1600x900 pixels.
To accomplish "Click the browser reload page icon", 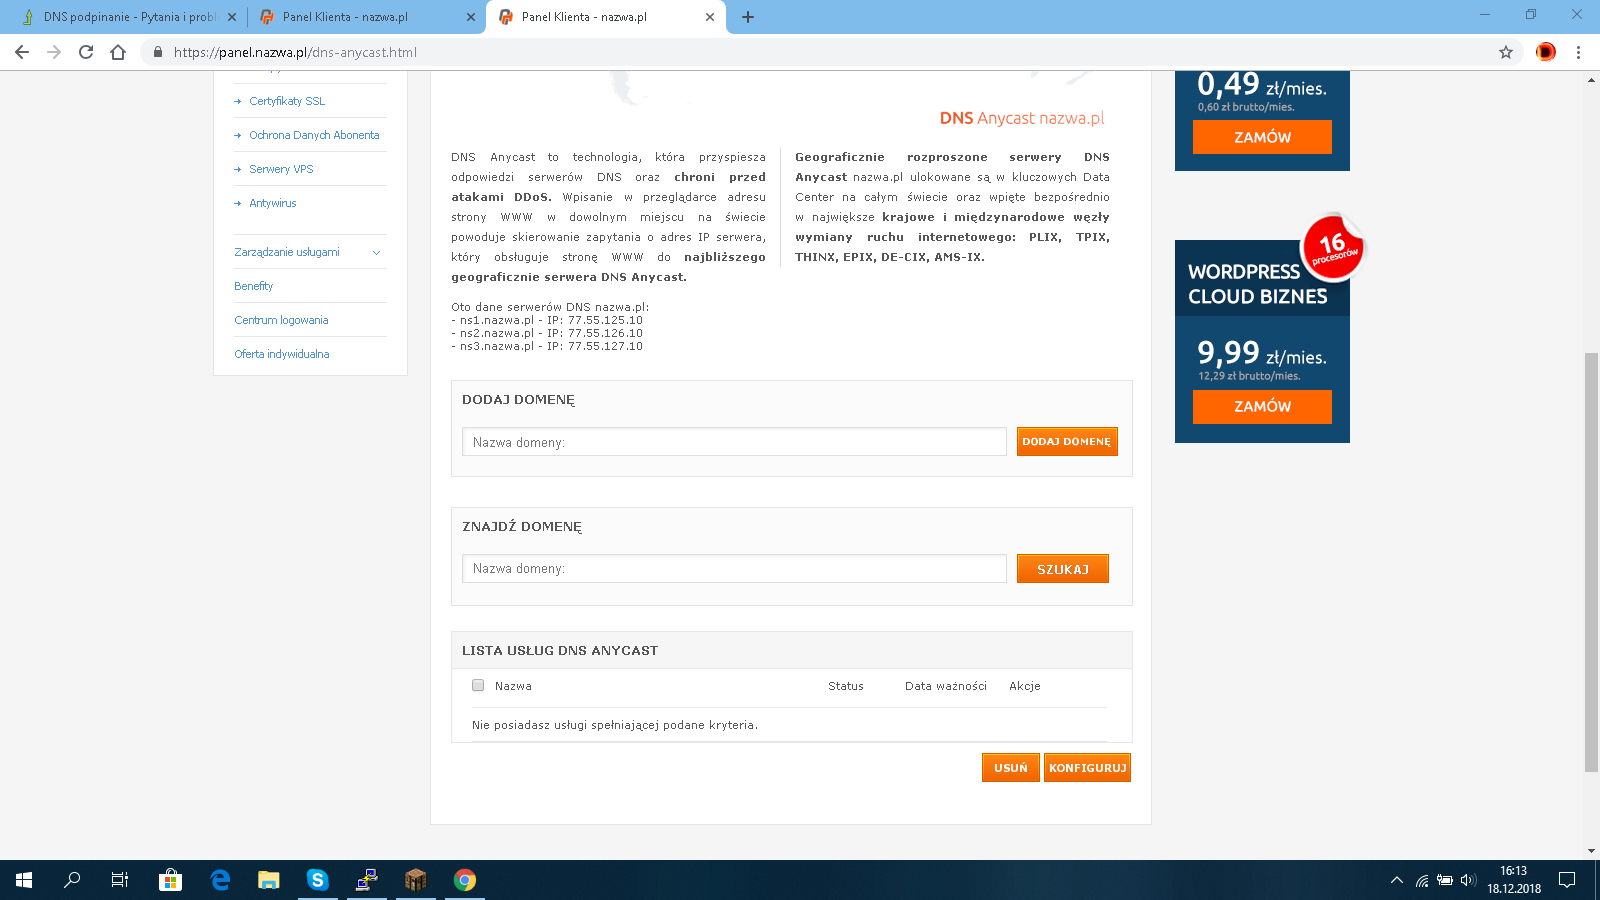I will [86, 52].
